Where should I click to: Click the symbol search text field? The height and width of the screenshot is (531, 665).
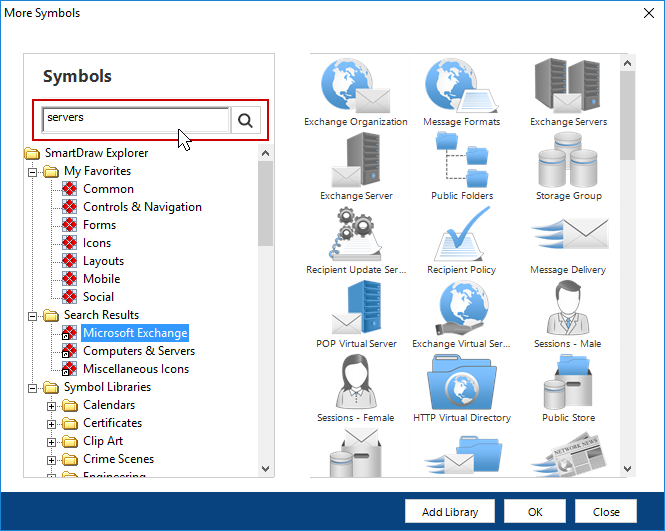point(136,120)
